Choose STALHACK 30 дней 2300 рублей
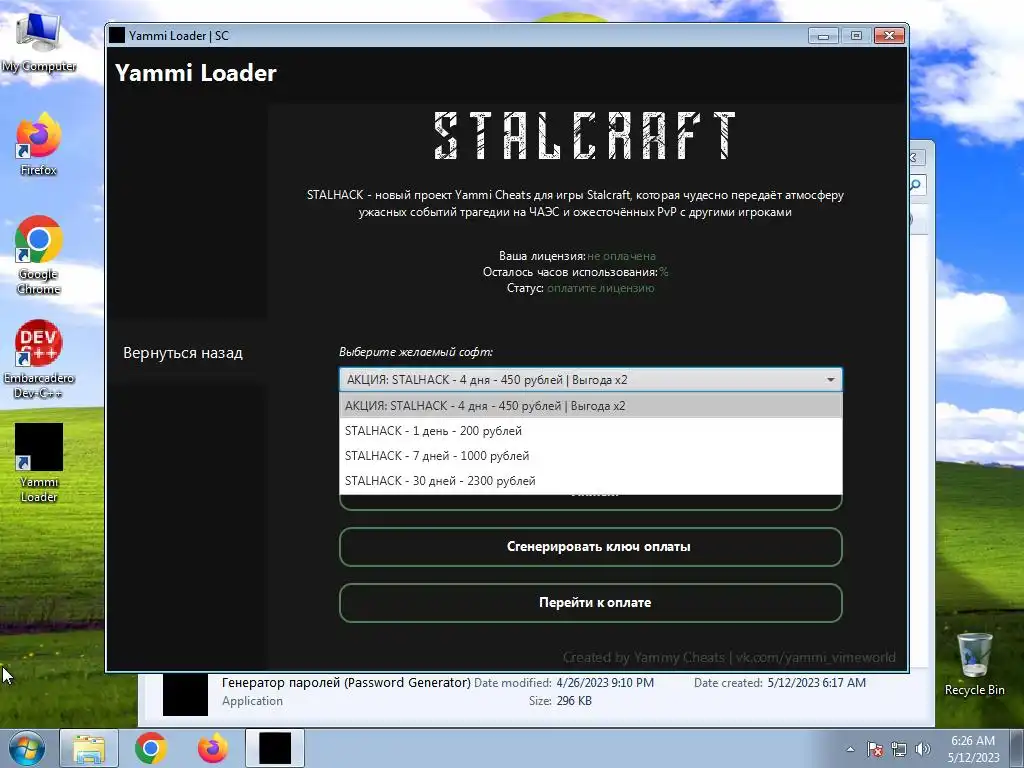 pos(591,481)
